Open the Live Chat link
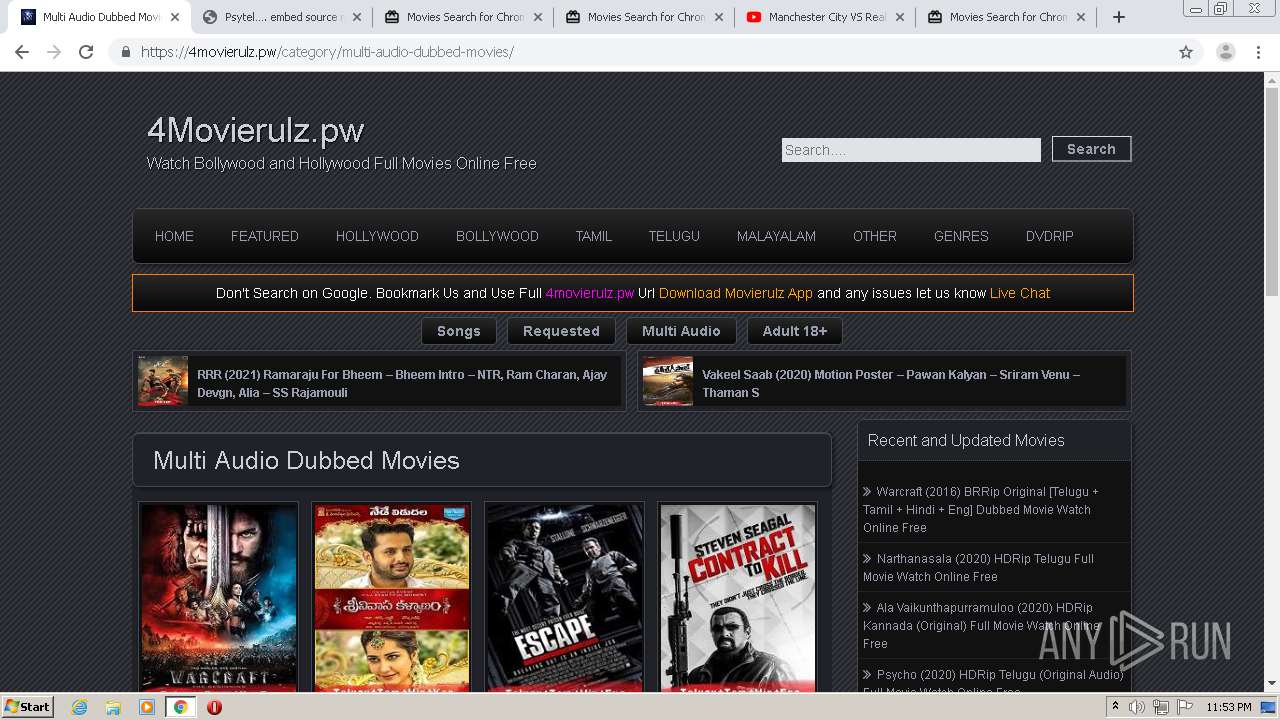Viewport: 1280px width, 720px height. (x=1019, y=293)
